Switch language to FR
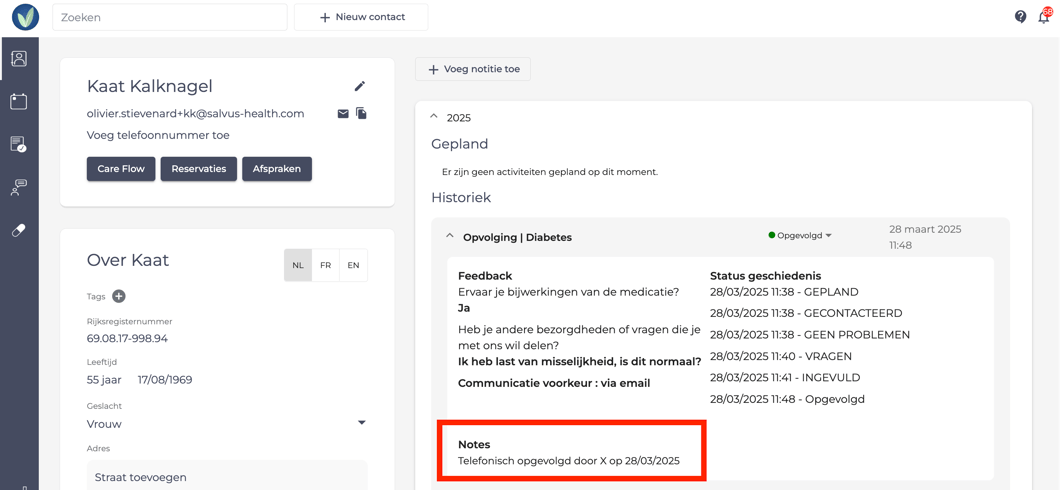 325,265
